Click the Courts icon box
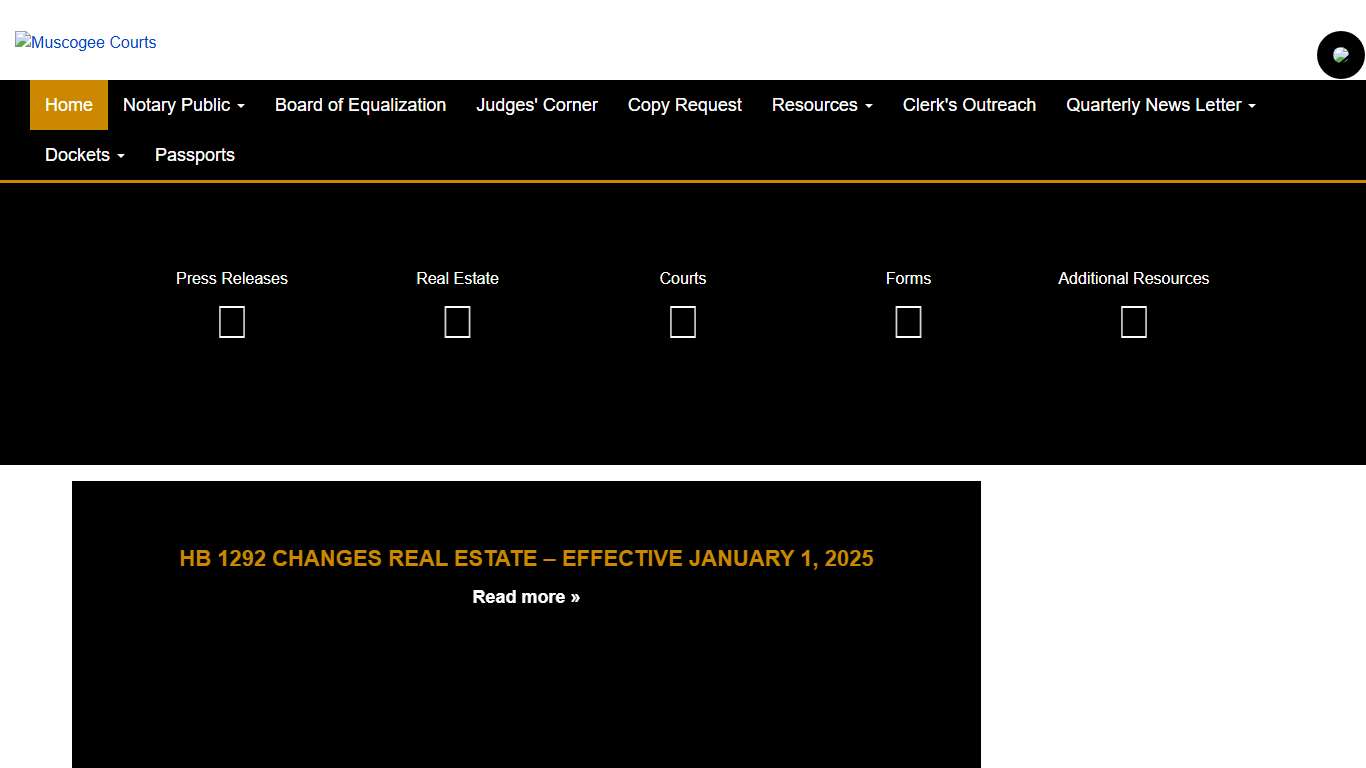 (683, 322)
